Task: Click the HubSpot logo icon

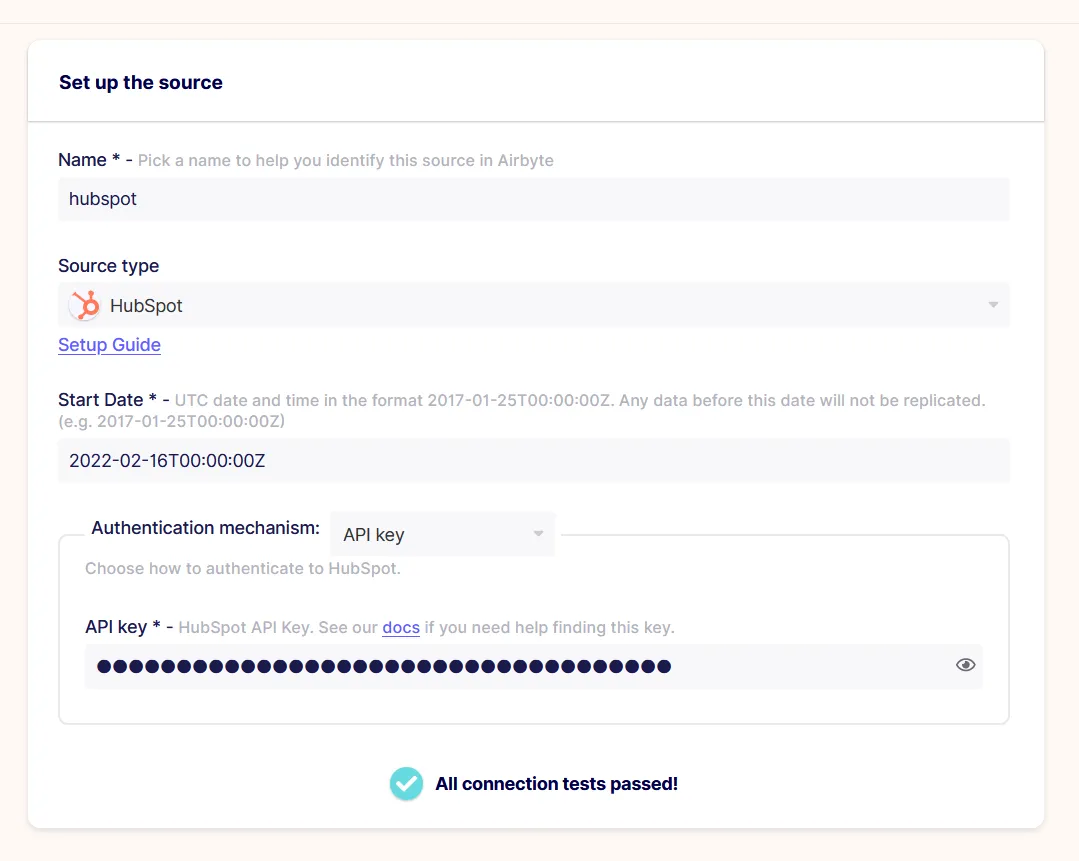Action: pos(85,305)
